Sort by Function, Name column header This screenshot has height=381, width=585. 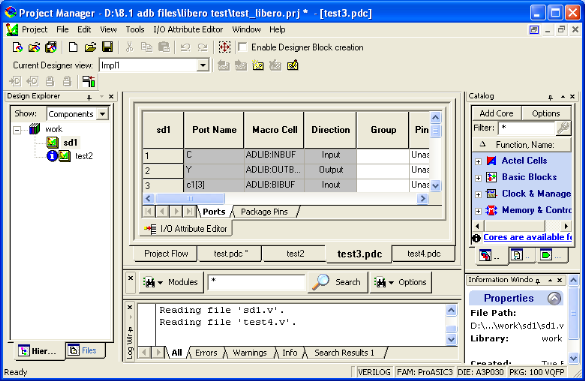[522, 145]
